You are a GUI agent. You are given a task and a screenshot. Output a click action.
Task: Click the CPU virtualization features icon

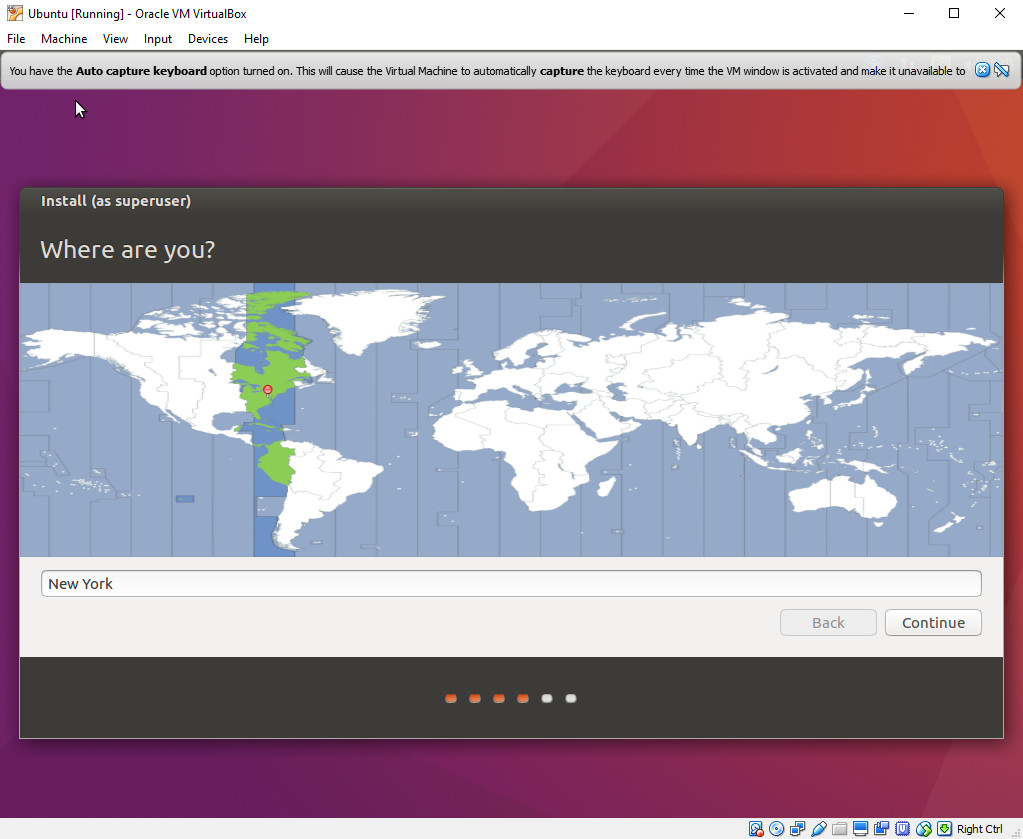(902, 829)
